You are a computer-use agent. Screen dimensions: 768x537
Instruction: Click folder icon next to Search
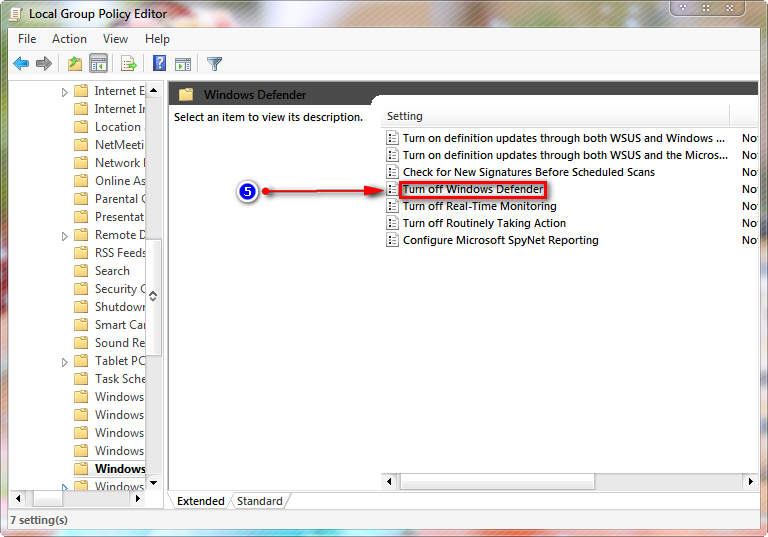(81, 271)
